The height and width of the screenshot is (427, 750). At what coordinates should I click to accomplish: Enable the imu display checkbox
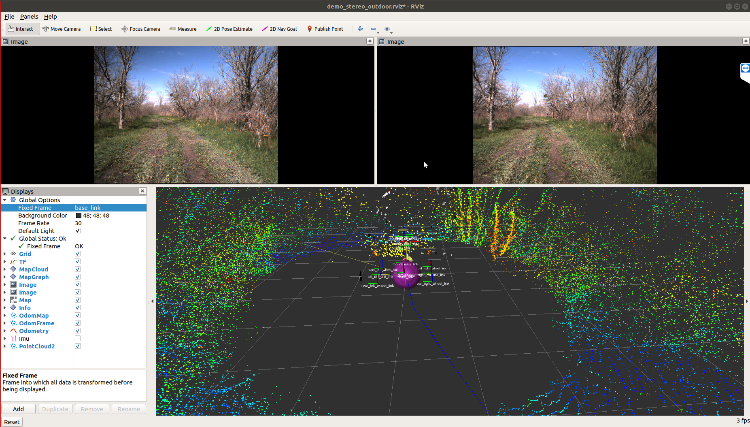point(78,338)
